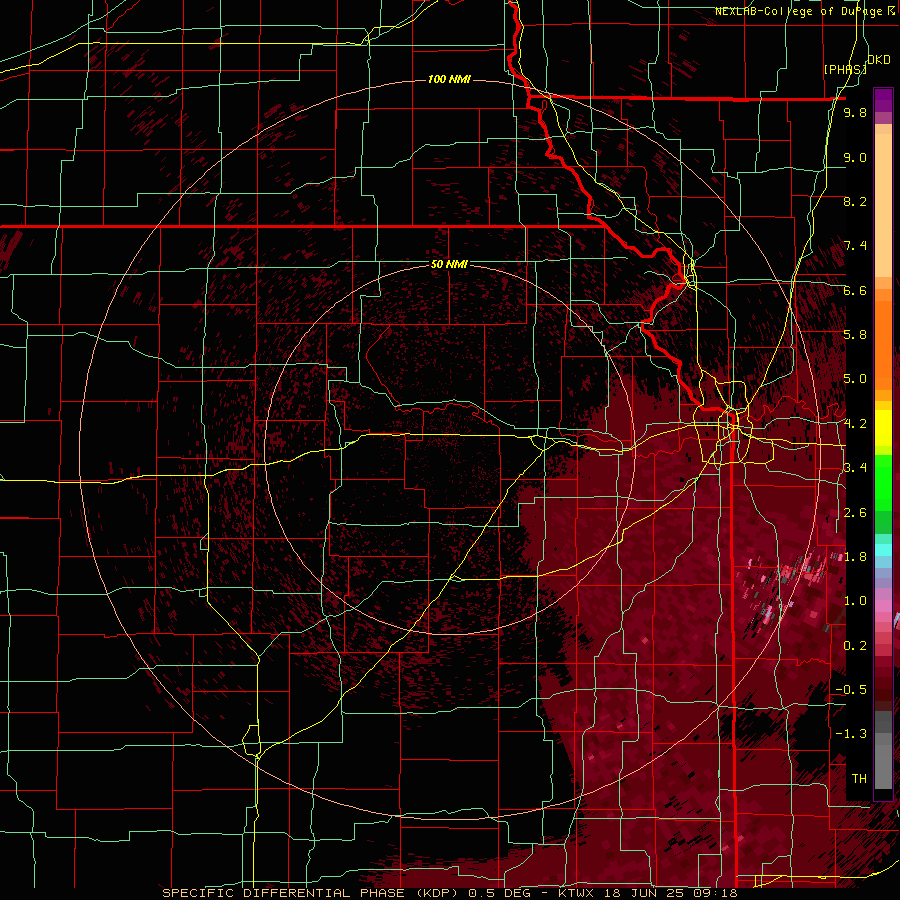Click the 4.2 value on the color scale

click(x=855, y=424)
